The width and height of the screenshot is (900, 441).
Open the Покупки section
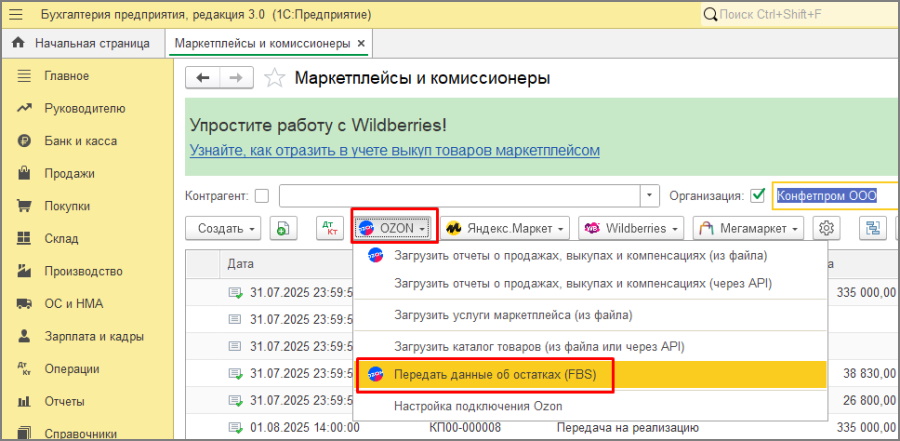(67, 206)
